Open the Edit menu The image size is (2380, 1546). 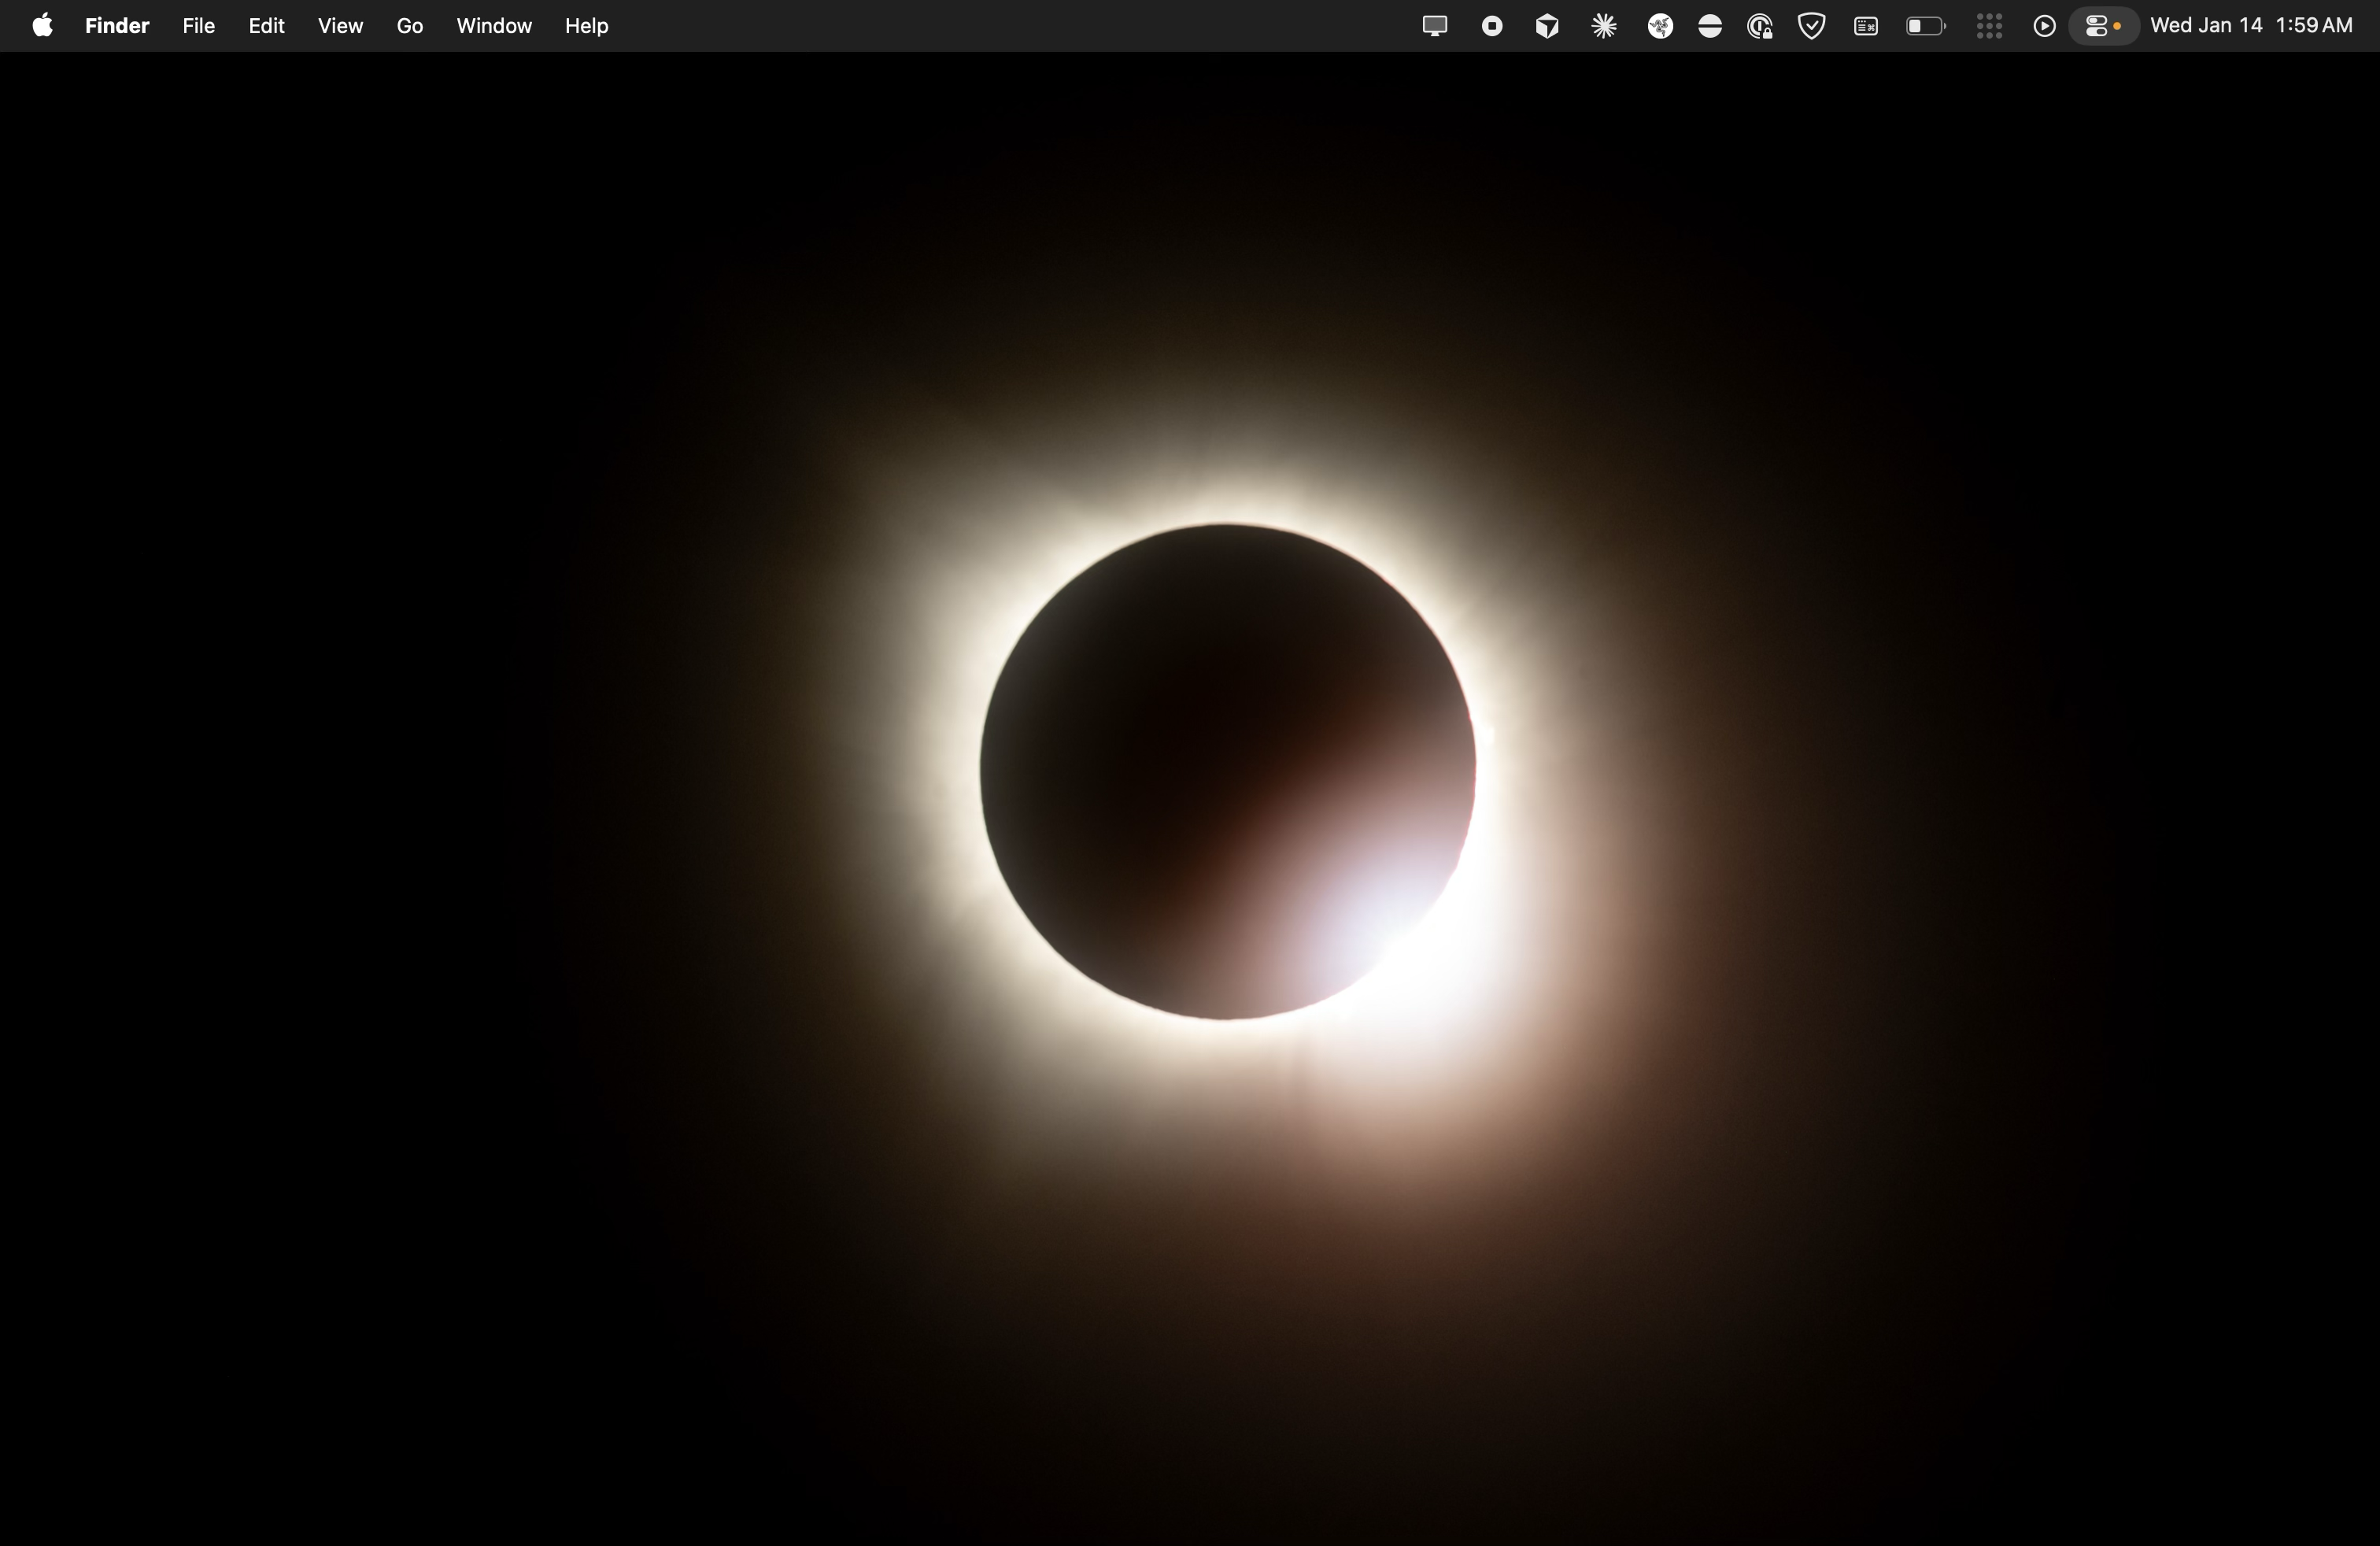(x=266, y=26)
